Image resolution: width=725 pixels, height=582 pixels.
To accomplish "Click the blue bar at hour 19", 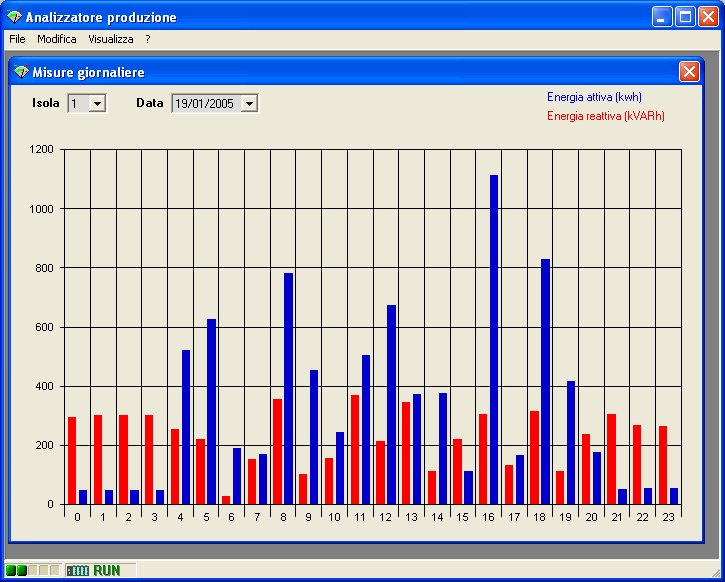I will click(x=571, y=442).
